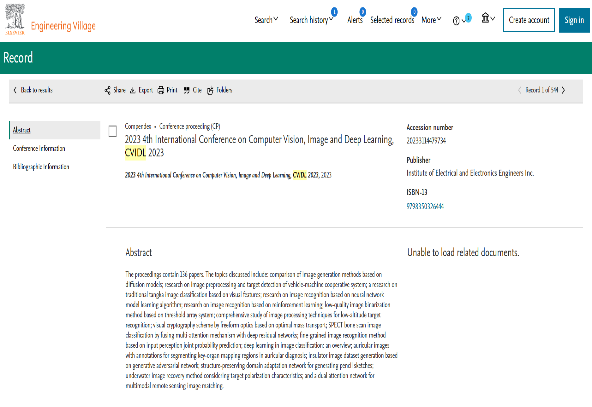Screen dimensions: 592x407
Task: Expand the More dropdown menu
Action: pyautogui.click(x=431, y=20)
